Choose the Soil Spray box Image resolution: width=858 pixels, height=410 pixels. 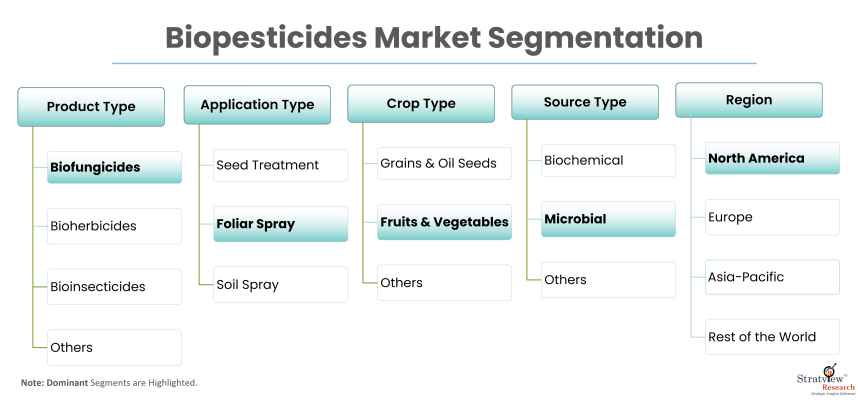280,284
